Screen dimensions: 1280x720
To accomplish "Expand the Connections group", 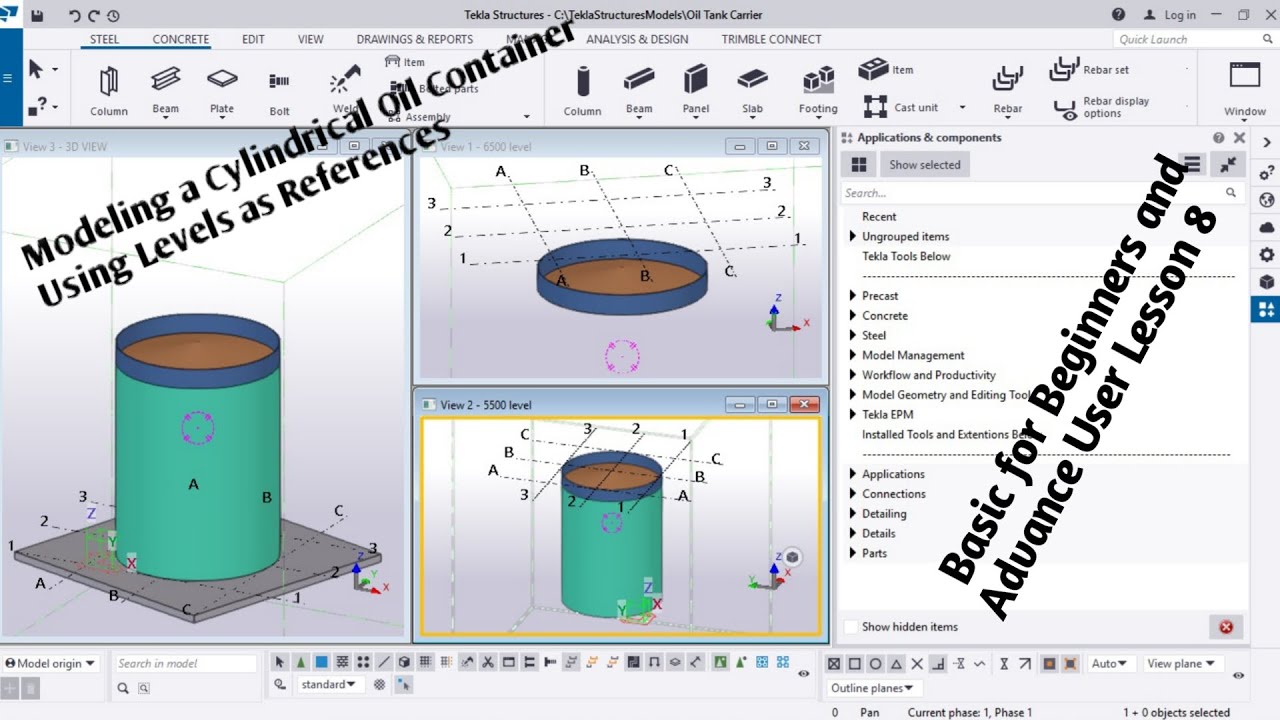I will 853,494.
